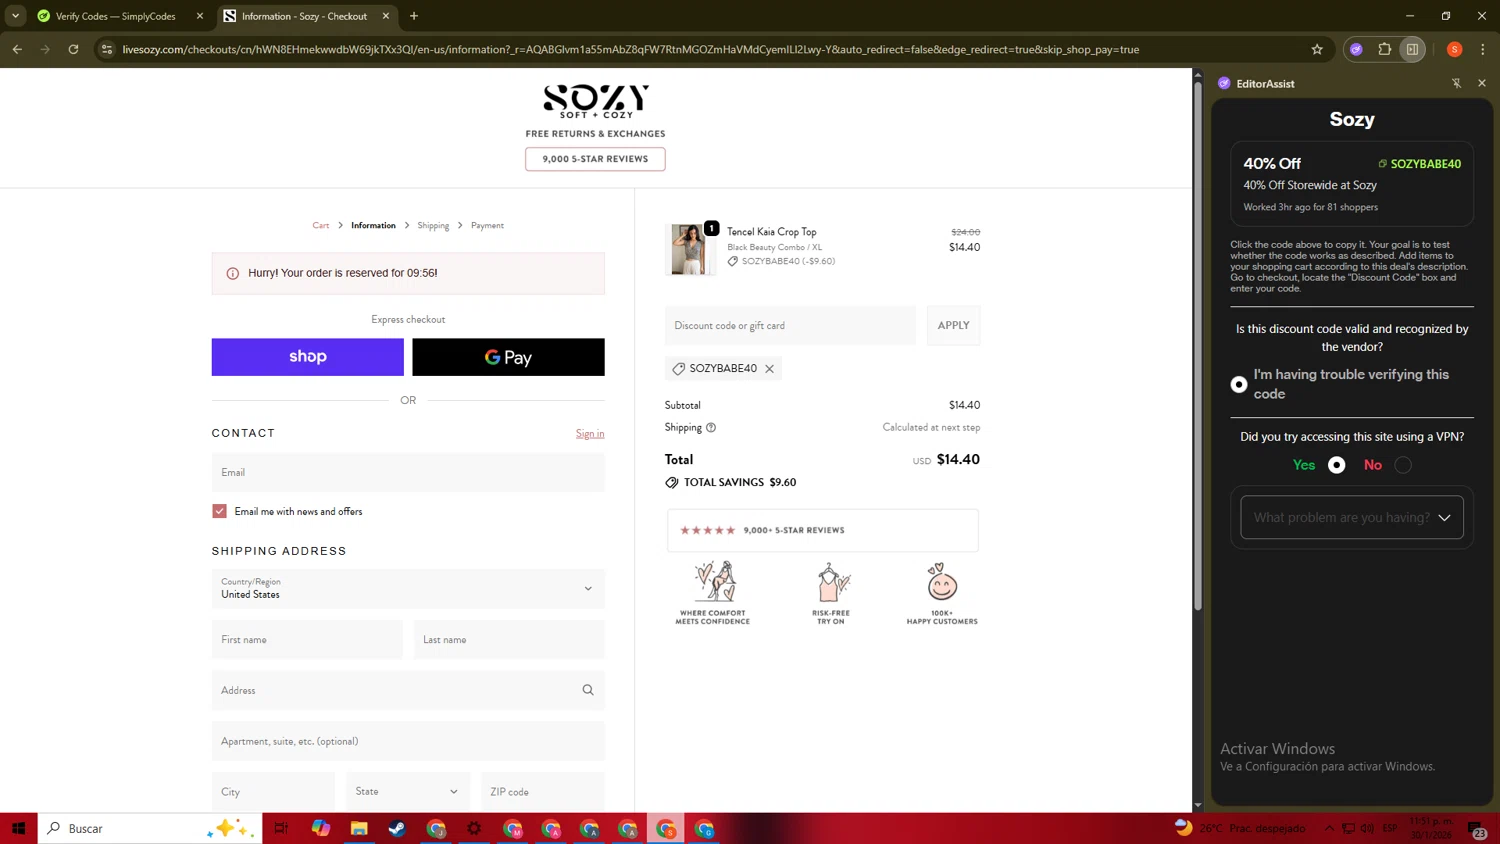Go to Cart breadcrumb

click(x=320, y=225)
